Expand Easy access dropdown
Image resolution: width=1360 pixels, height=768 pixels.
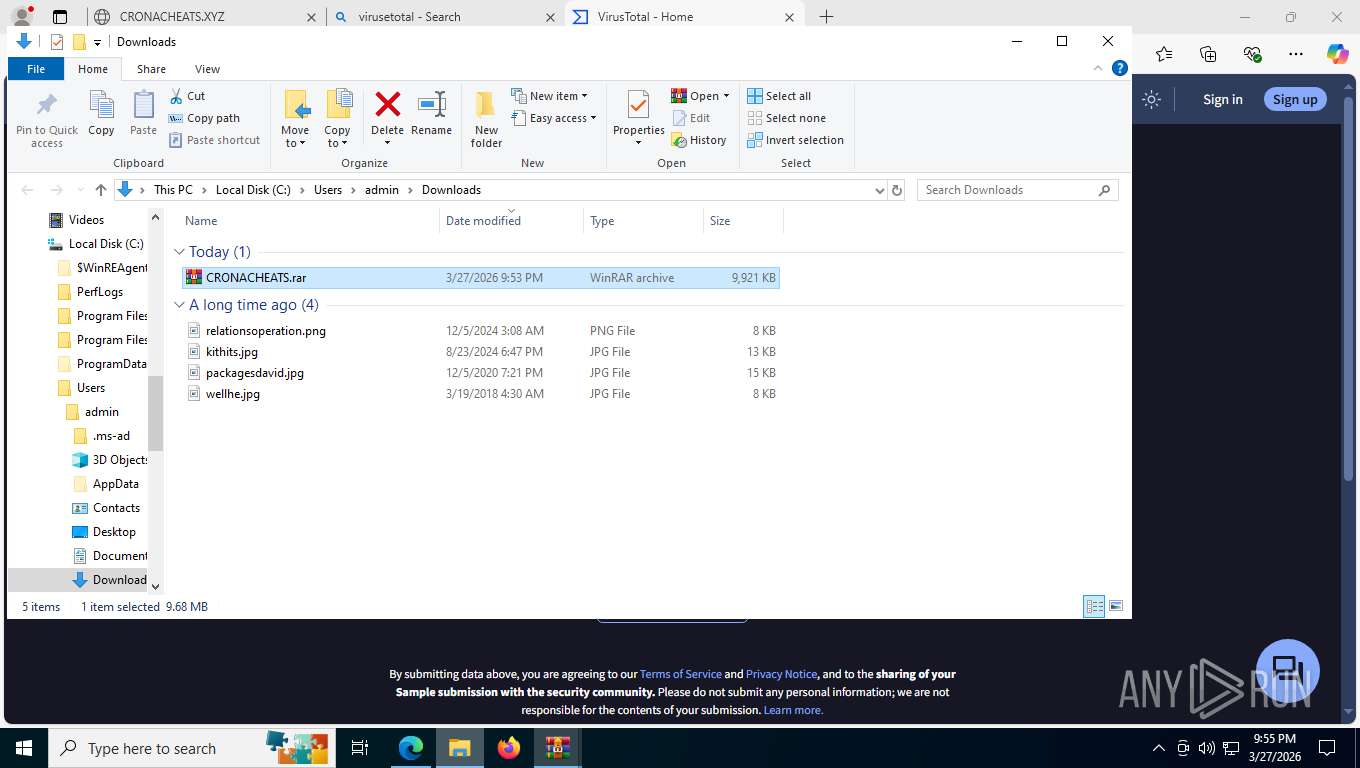point(553,118)
